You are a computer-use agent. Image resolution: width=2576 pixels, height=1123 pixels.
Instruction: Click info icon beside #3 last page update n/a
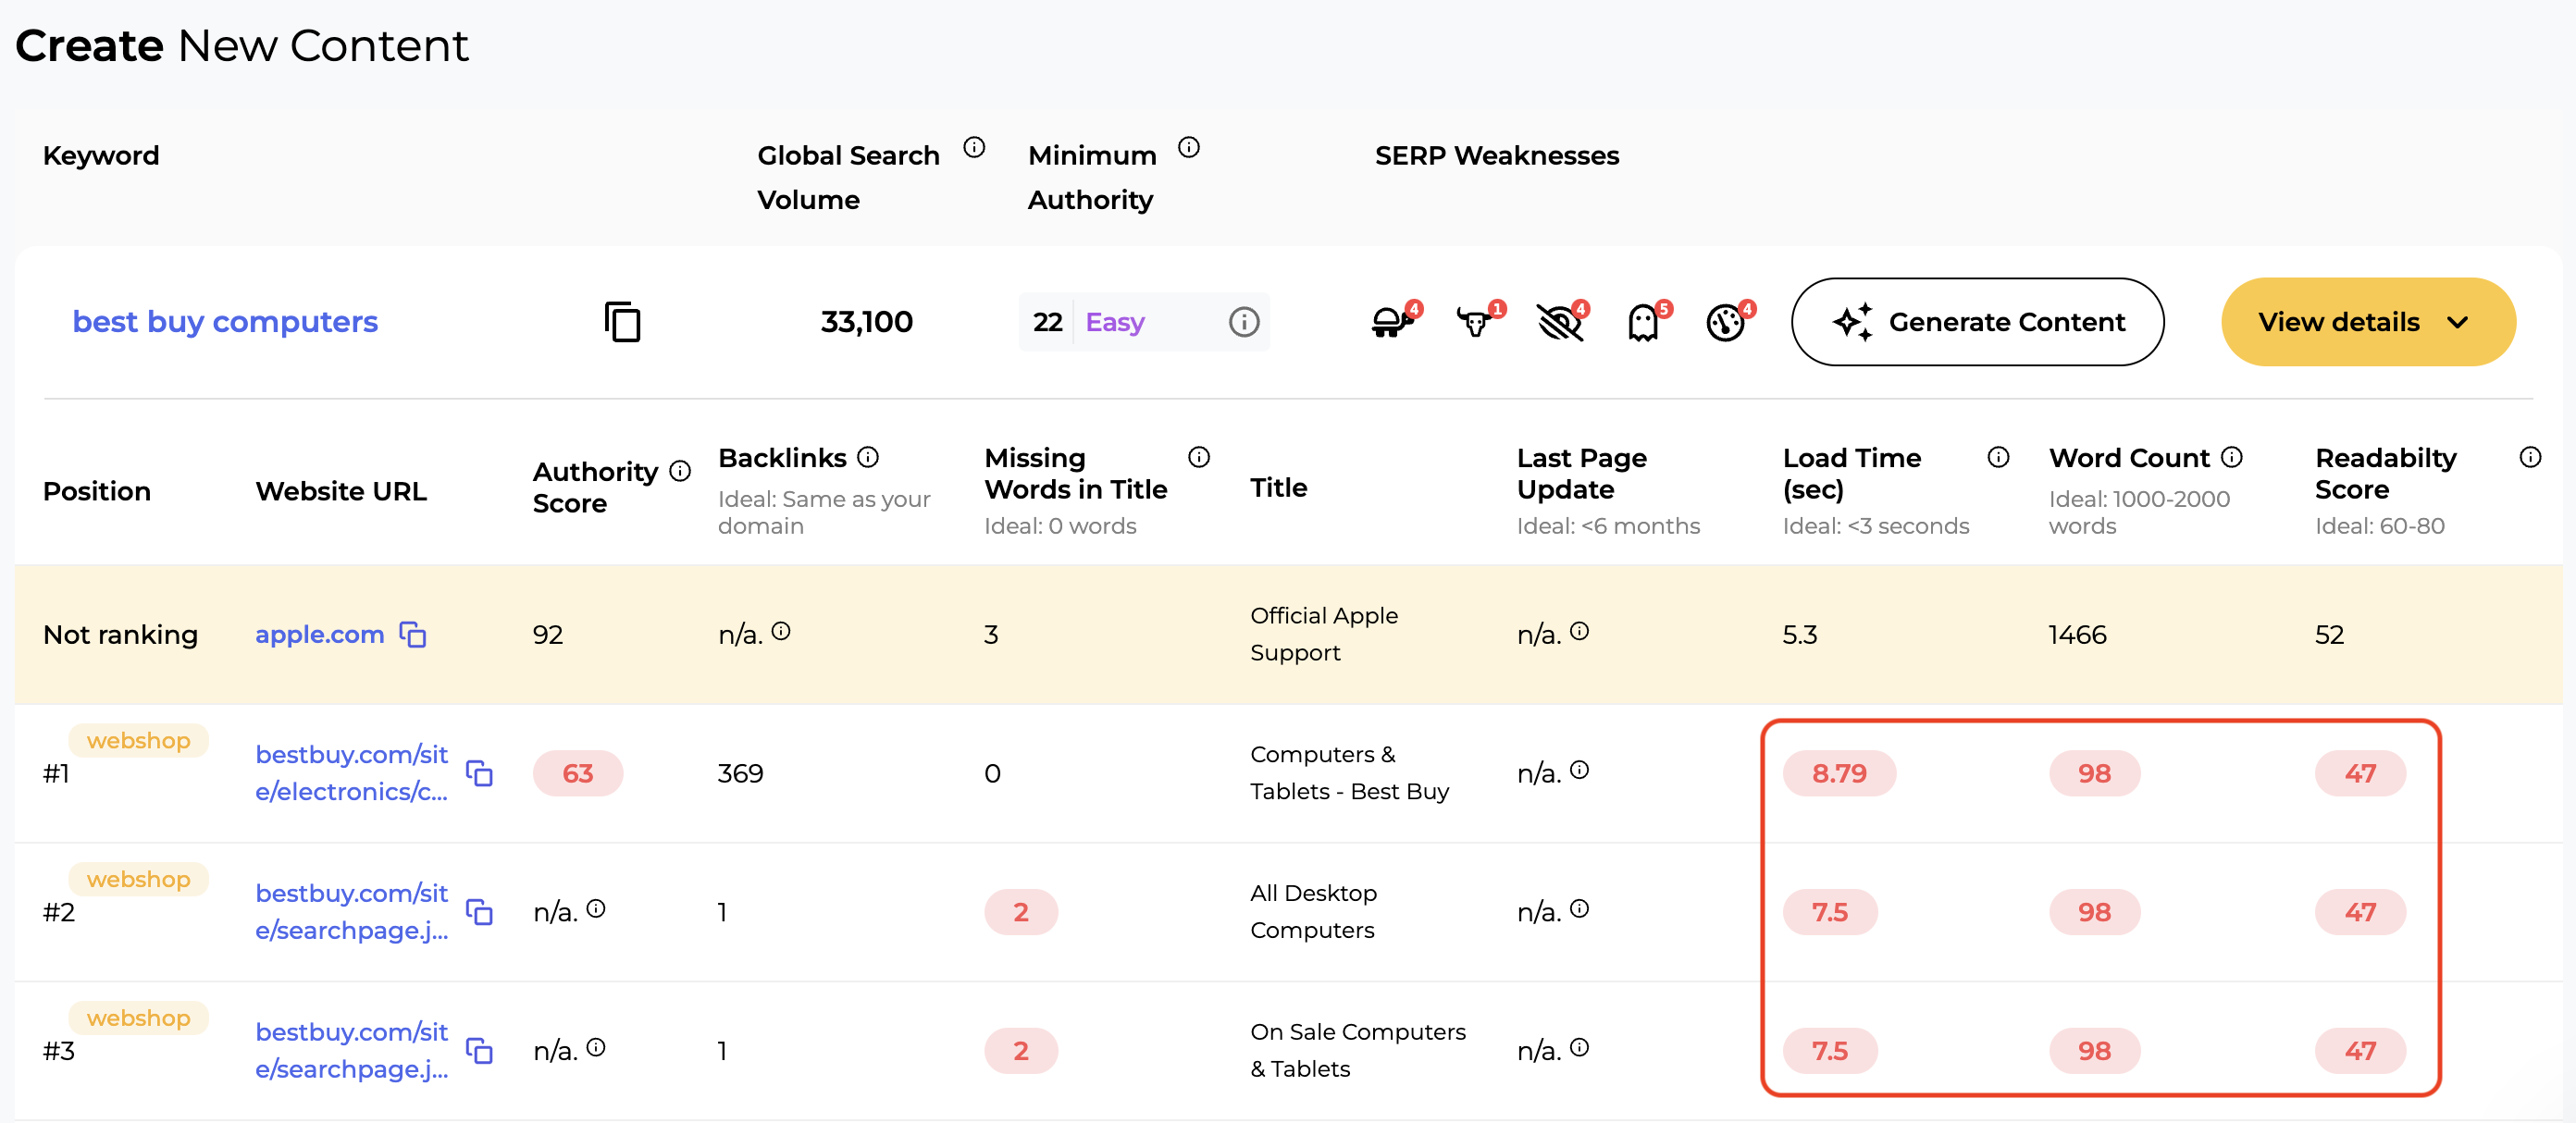click(x=1579, y=1047)
